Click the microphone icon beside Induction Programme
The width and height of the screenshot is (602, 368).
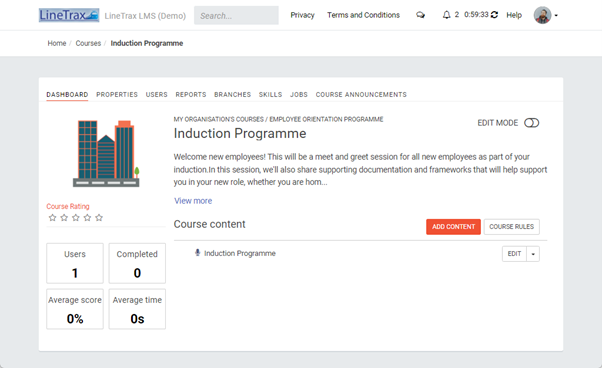tap(197, 253)
